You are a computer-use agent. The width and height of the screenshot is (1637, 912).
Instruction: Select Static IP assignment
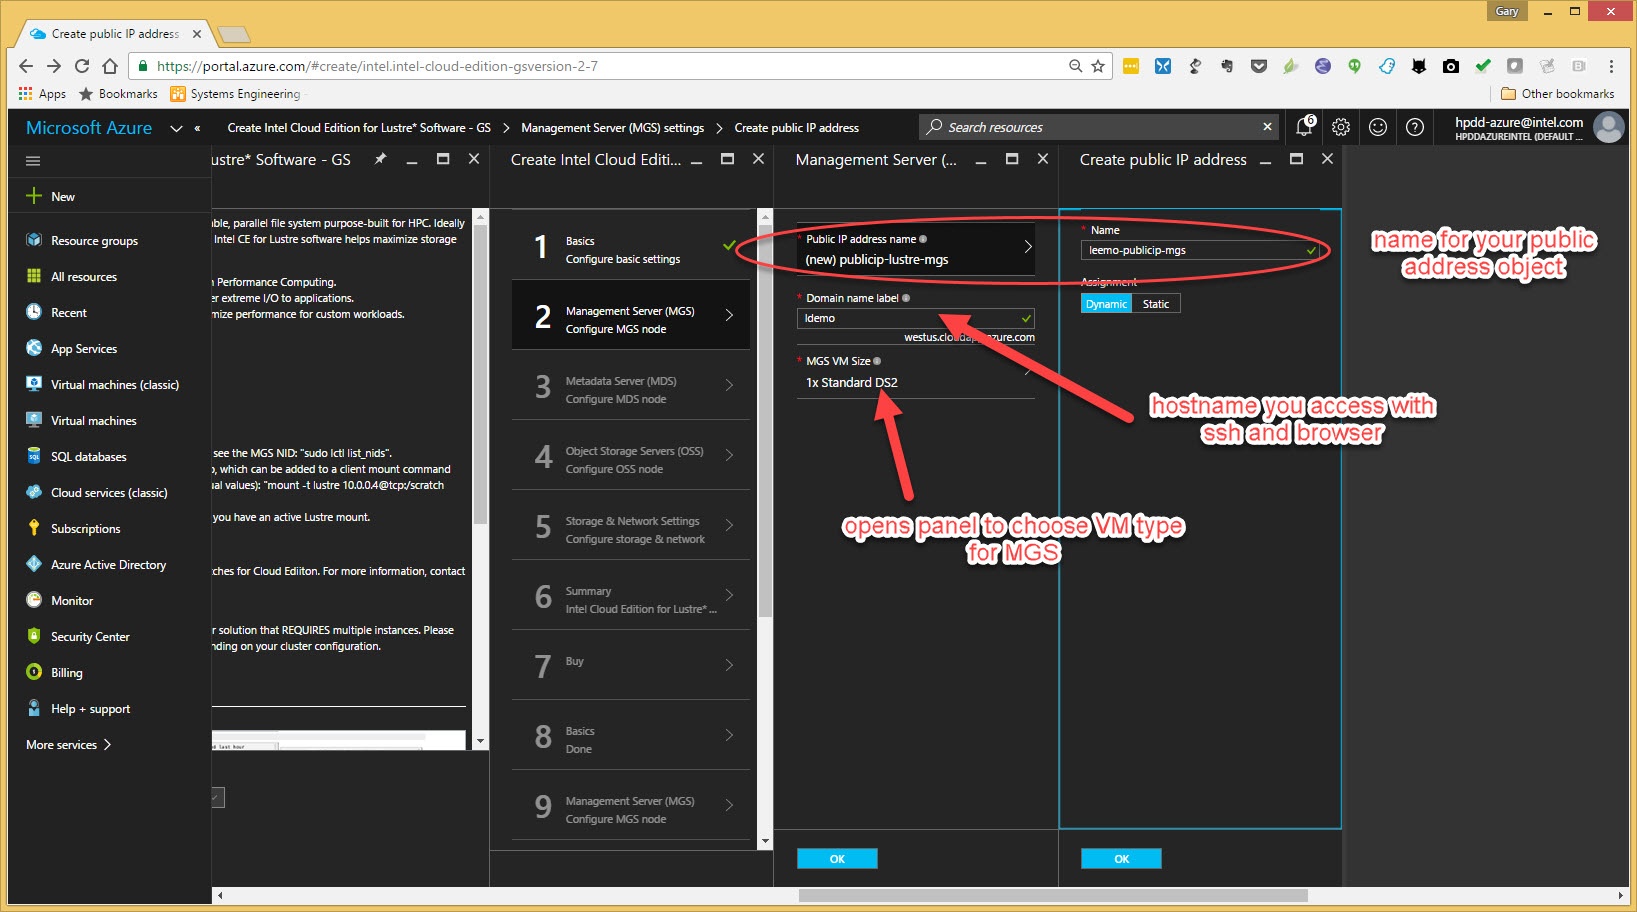pos(1156,304)
